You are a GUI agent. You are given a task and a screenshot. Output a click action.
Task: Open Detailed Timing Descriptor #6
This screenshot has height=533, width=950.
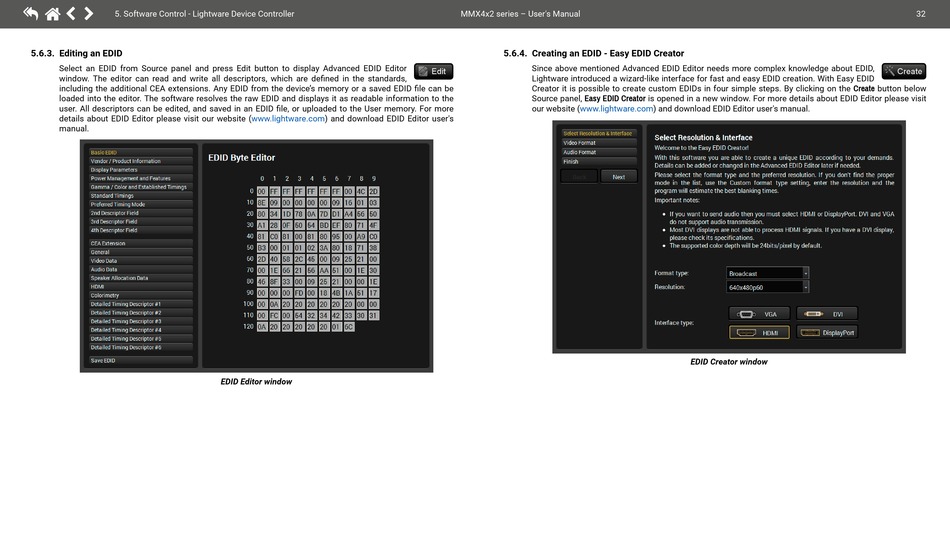point(141,348)
